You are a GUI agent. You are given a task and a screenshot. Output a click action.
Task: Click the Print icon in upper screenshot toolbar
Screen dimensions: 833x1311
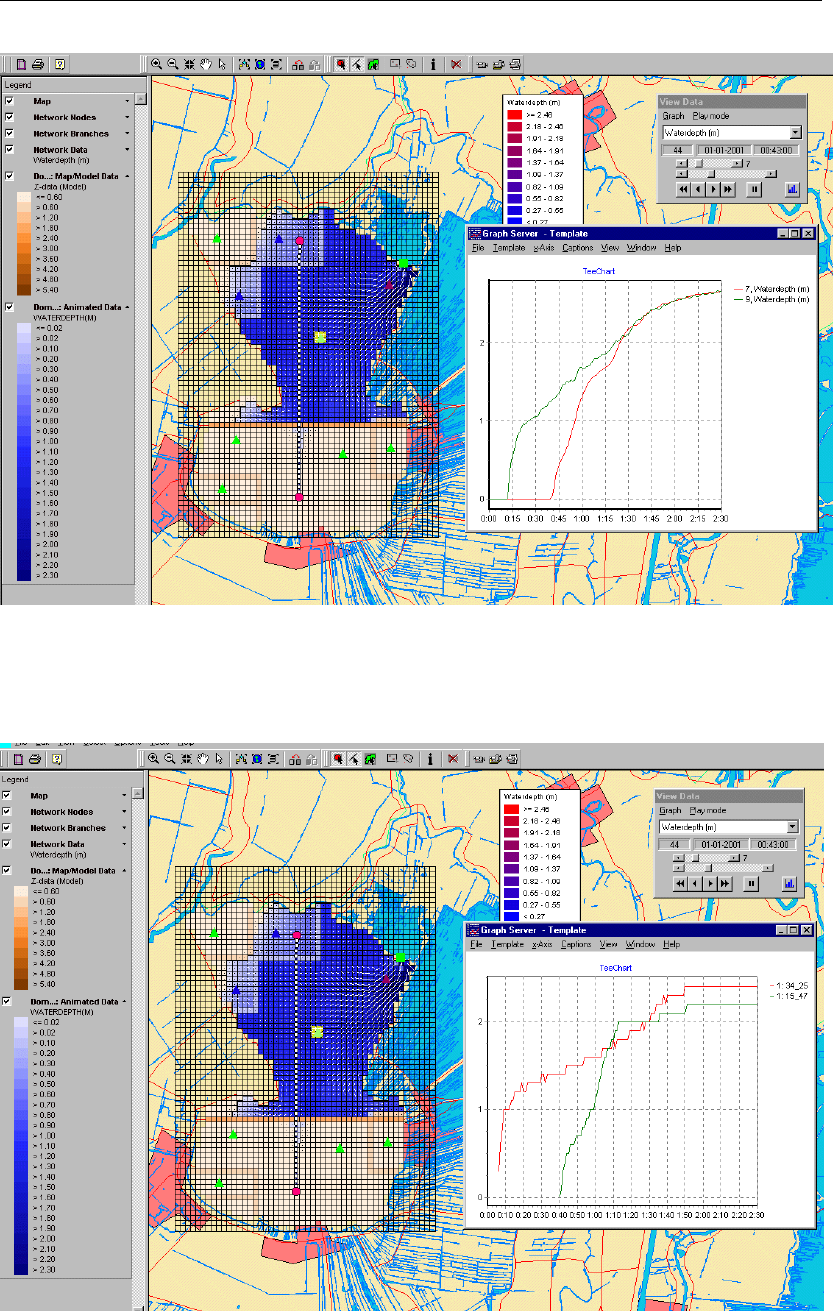tap(38, 62)
